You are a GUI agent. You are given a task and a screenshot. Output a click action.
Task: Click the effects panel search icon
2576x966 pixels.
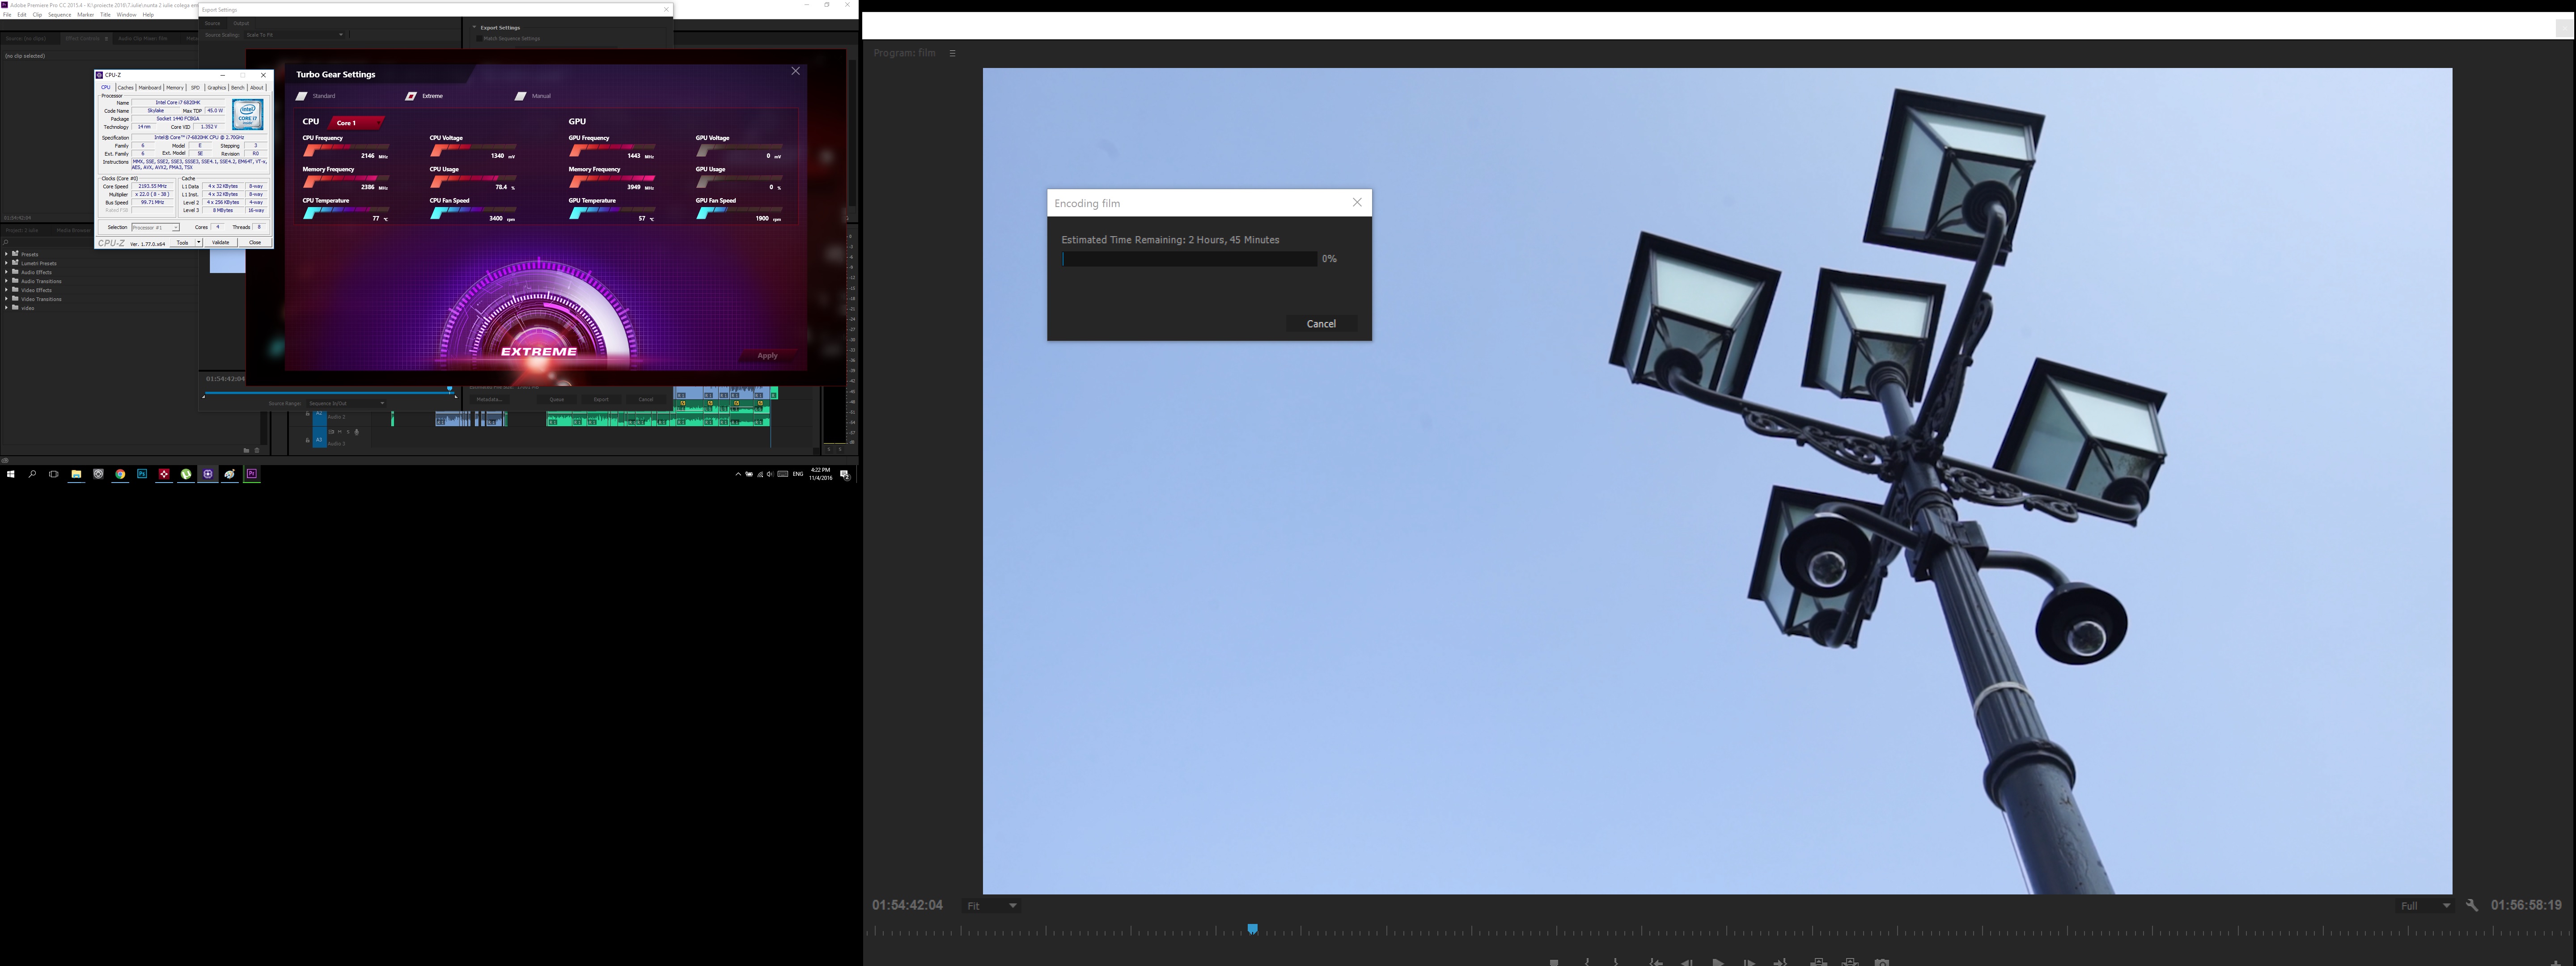(5, 243)
